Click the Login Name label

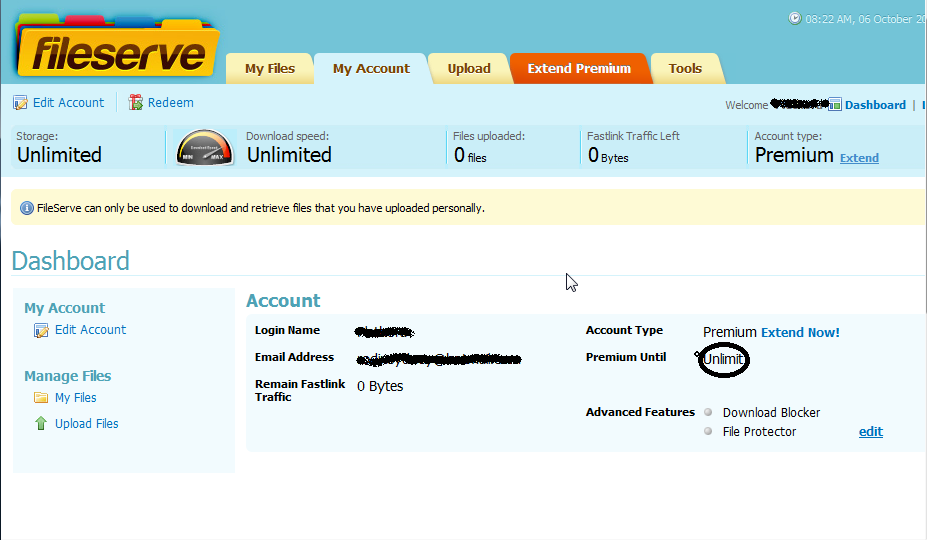pyautogui.click(x=287, y=330)
